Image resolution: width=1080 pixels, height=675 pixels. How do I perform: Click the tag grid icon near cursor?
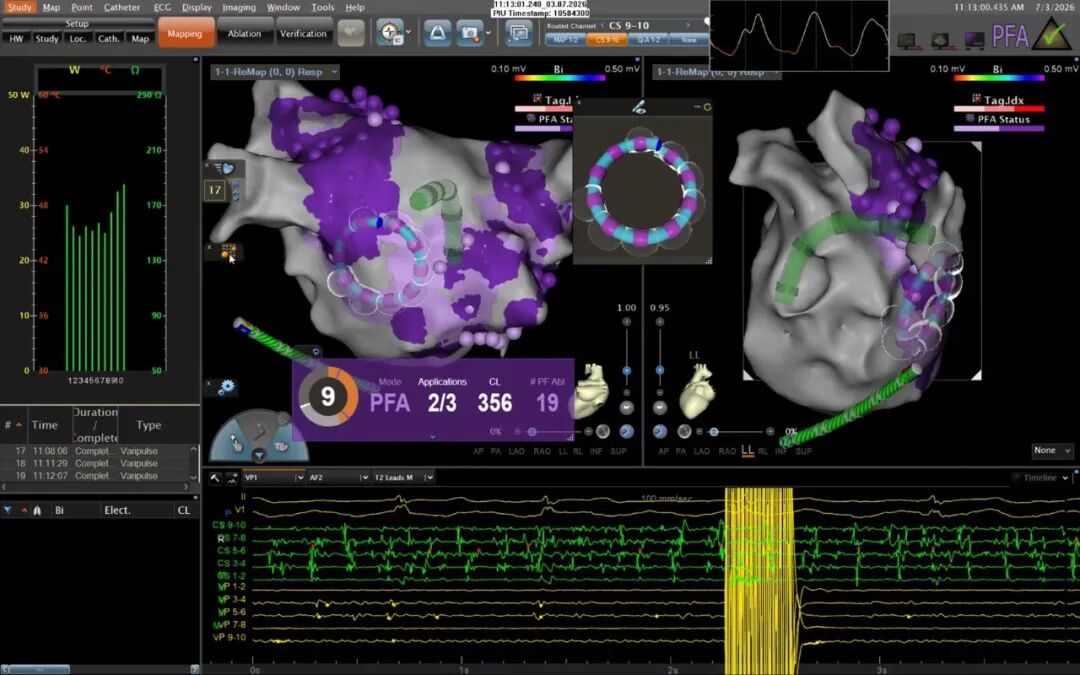coord(227,251)
